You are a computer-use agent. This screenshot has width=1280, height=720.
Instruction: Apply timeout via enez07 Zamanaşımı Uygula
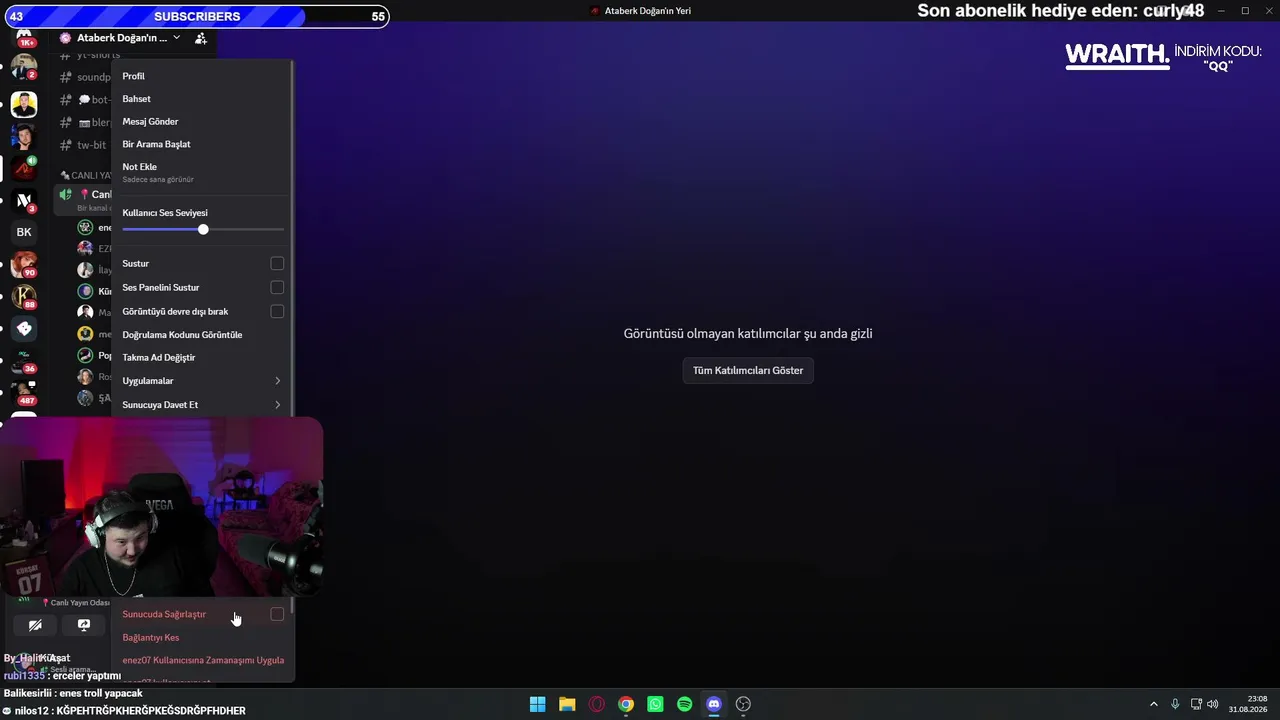click(202, 660)
